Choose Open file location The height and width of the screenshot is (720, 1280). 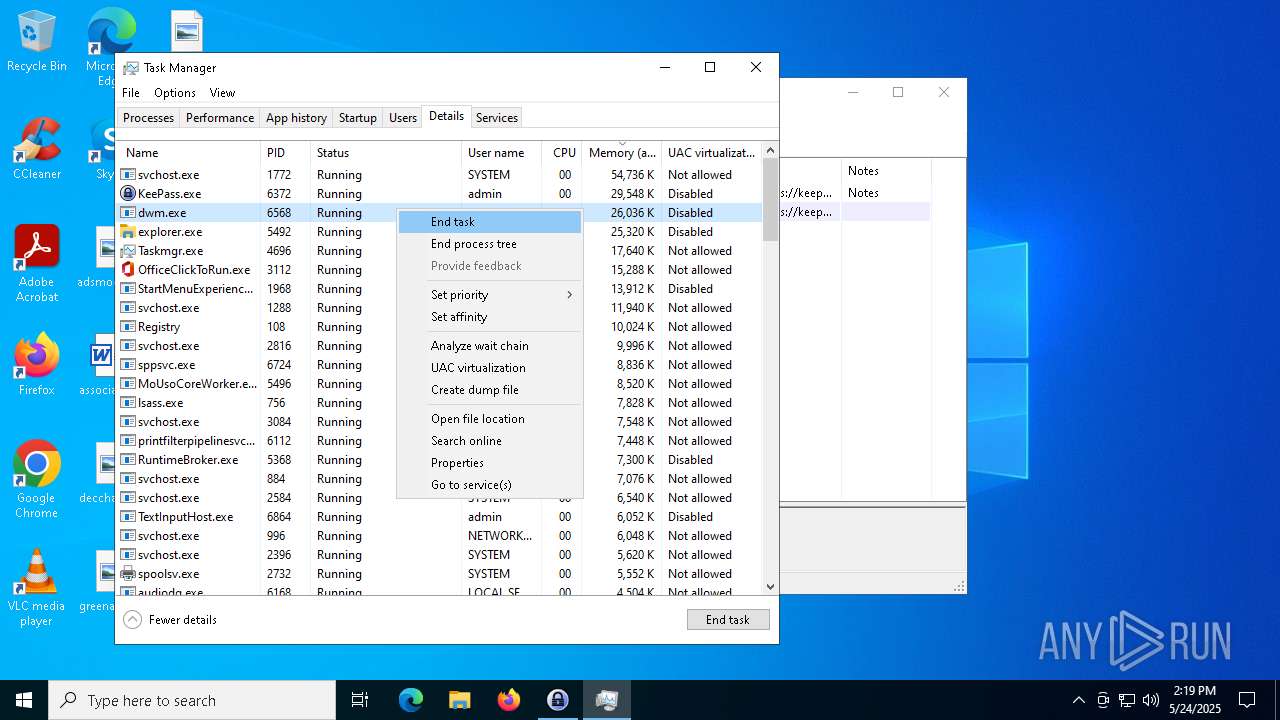point(490,419)
